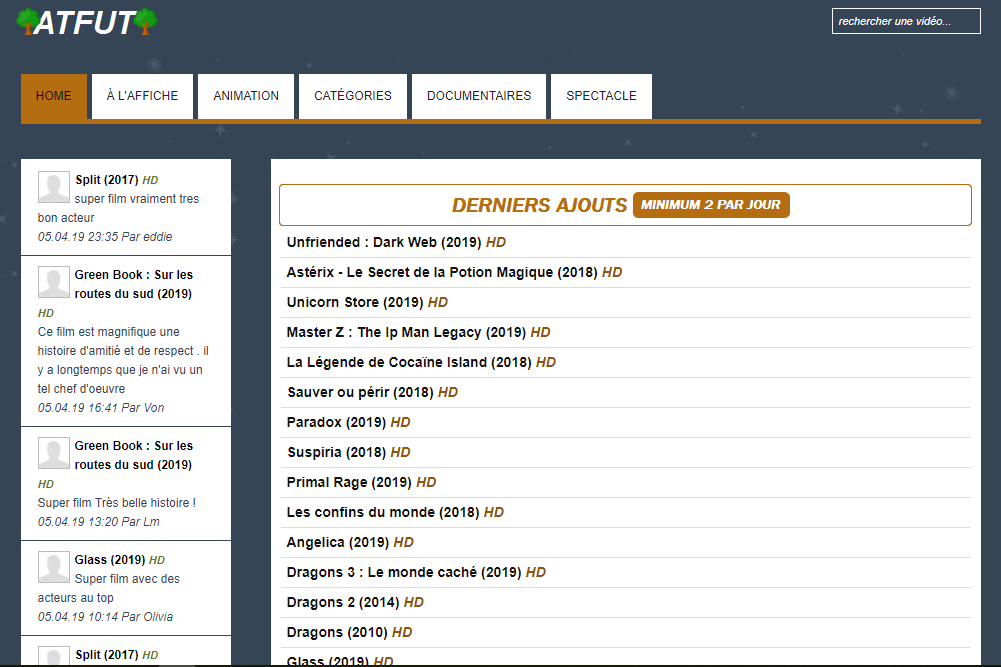Click the comment 'Super film Très belle histoire !'
This screenshot has height=667, width=1001.
coord(117,503)
